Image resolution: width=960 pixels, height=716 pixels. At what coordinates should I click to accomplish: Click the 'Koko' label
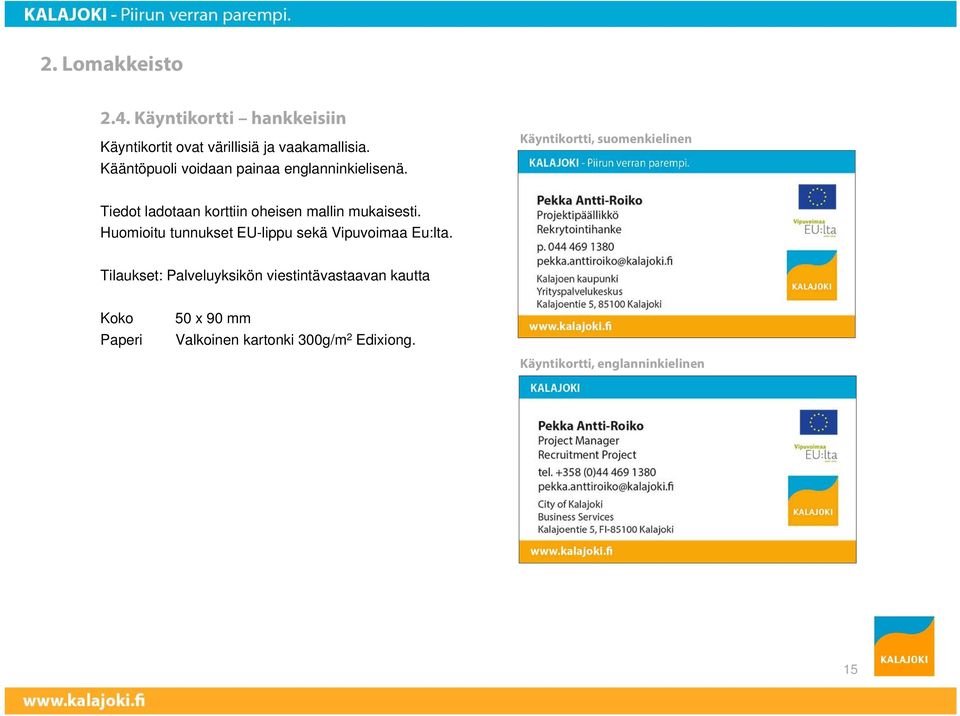[116, 318]
